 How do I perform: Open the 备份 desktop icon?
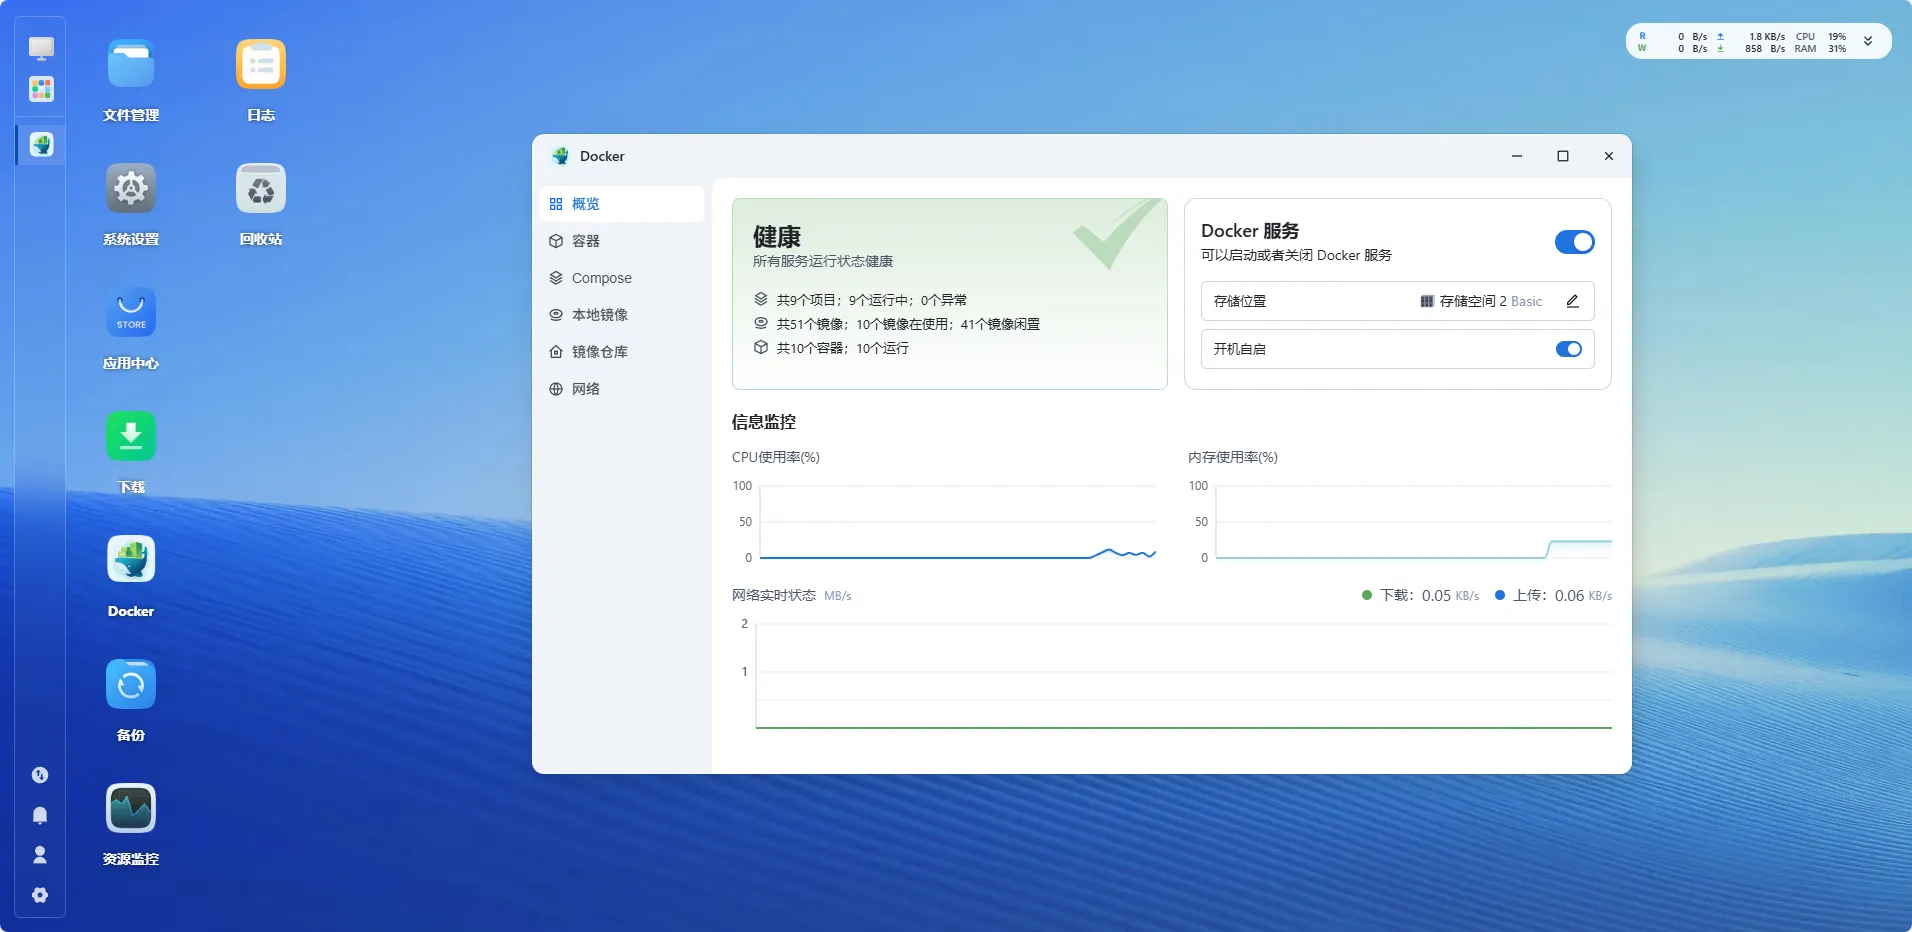131,684
